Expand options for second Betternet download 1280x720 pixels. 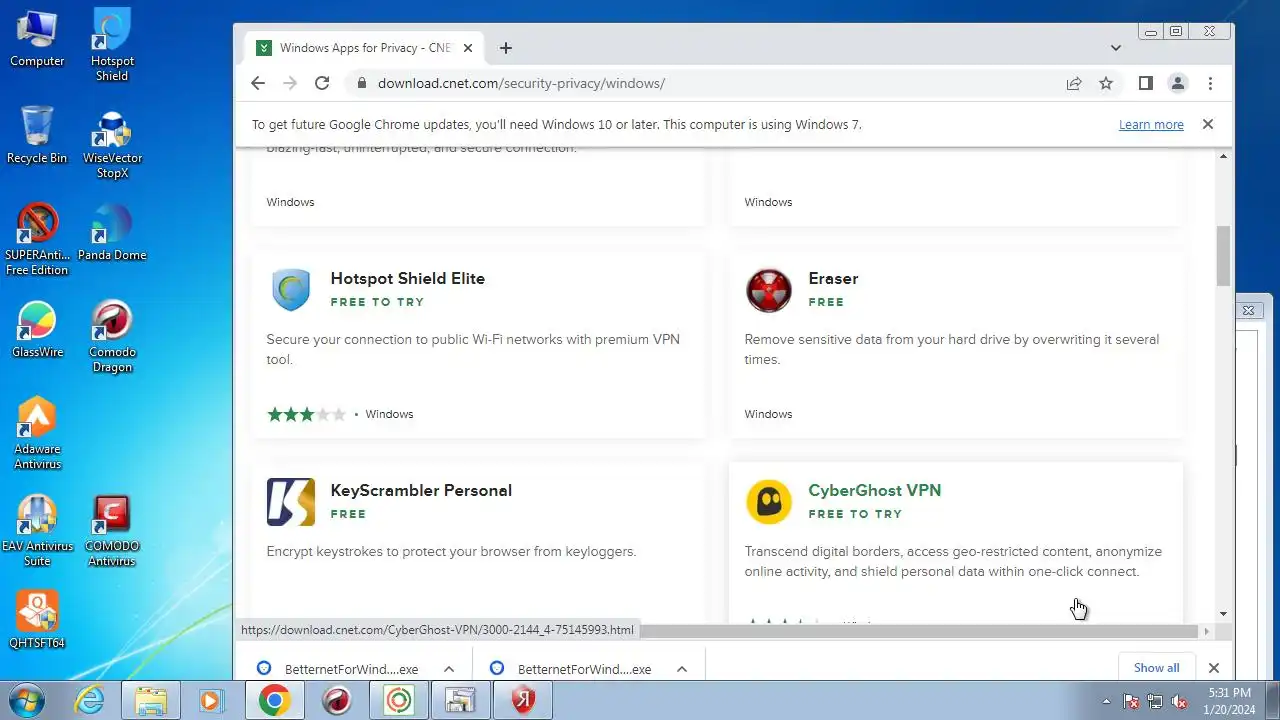pyautogui.click(x=682, y=669)
